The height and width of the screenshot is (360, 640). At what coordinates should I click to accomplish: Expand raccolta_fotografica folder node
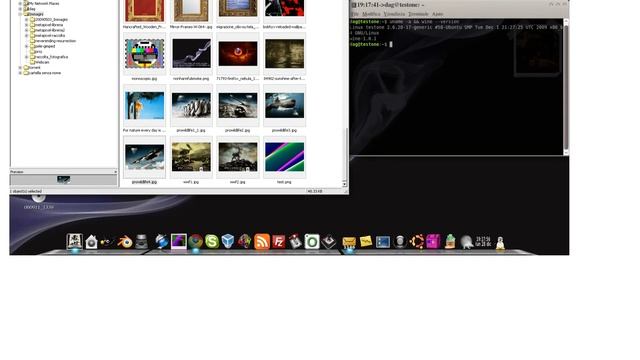tap(27, 57)
